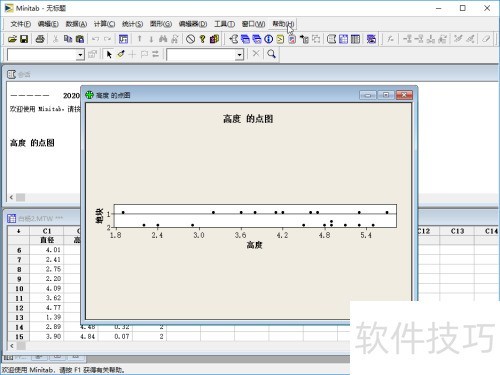The height and width of the screenshot is (375, 500).
Task: Click cell with value 4.01
Action: (47, 250)
